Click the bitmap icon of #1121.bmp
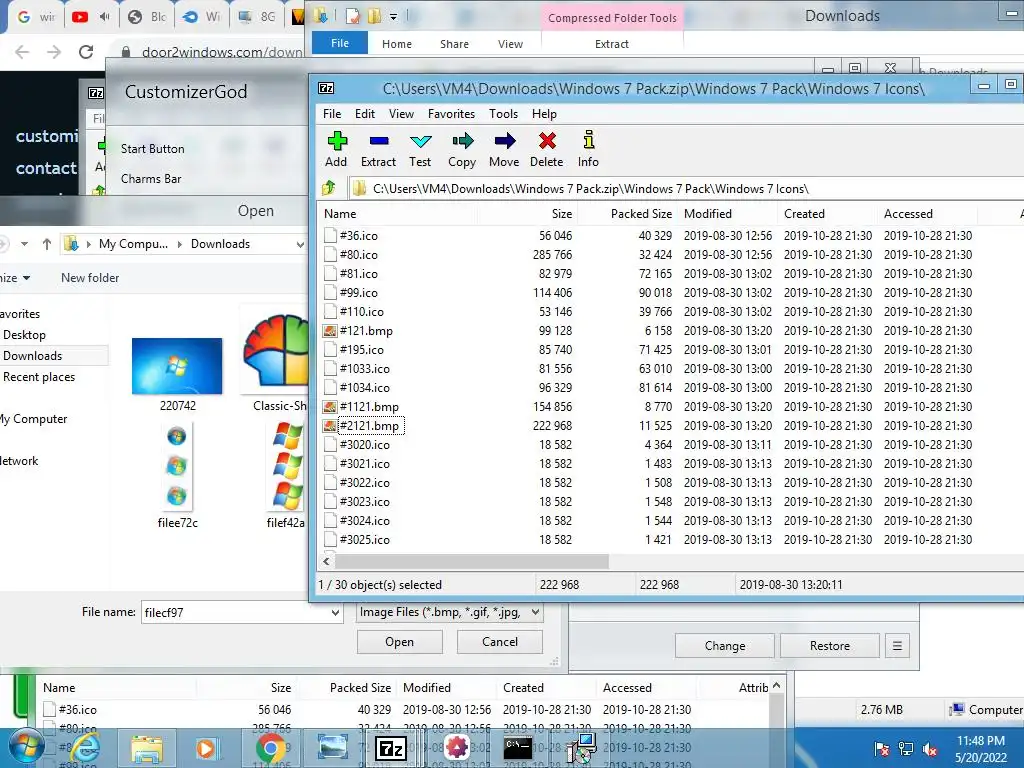Image resolution: width=1024 pixels, height=768 pixels. (330, 407)
